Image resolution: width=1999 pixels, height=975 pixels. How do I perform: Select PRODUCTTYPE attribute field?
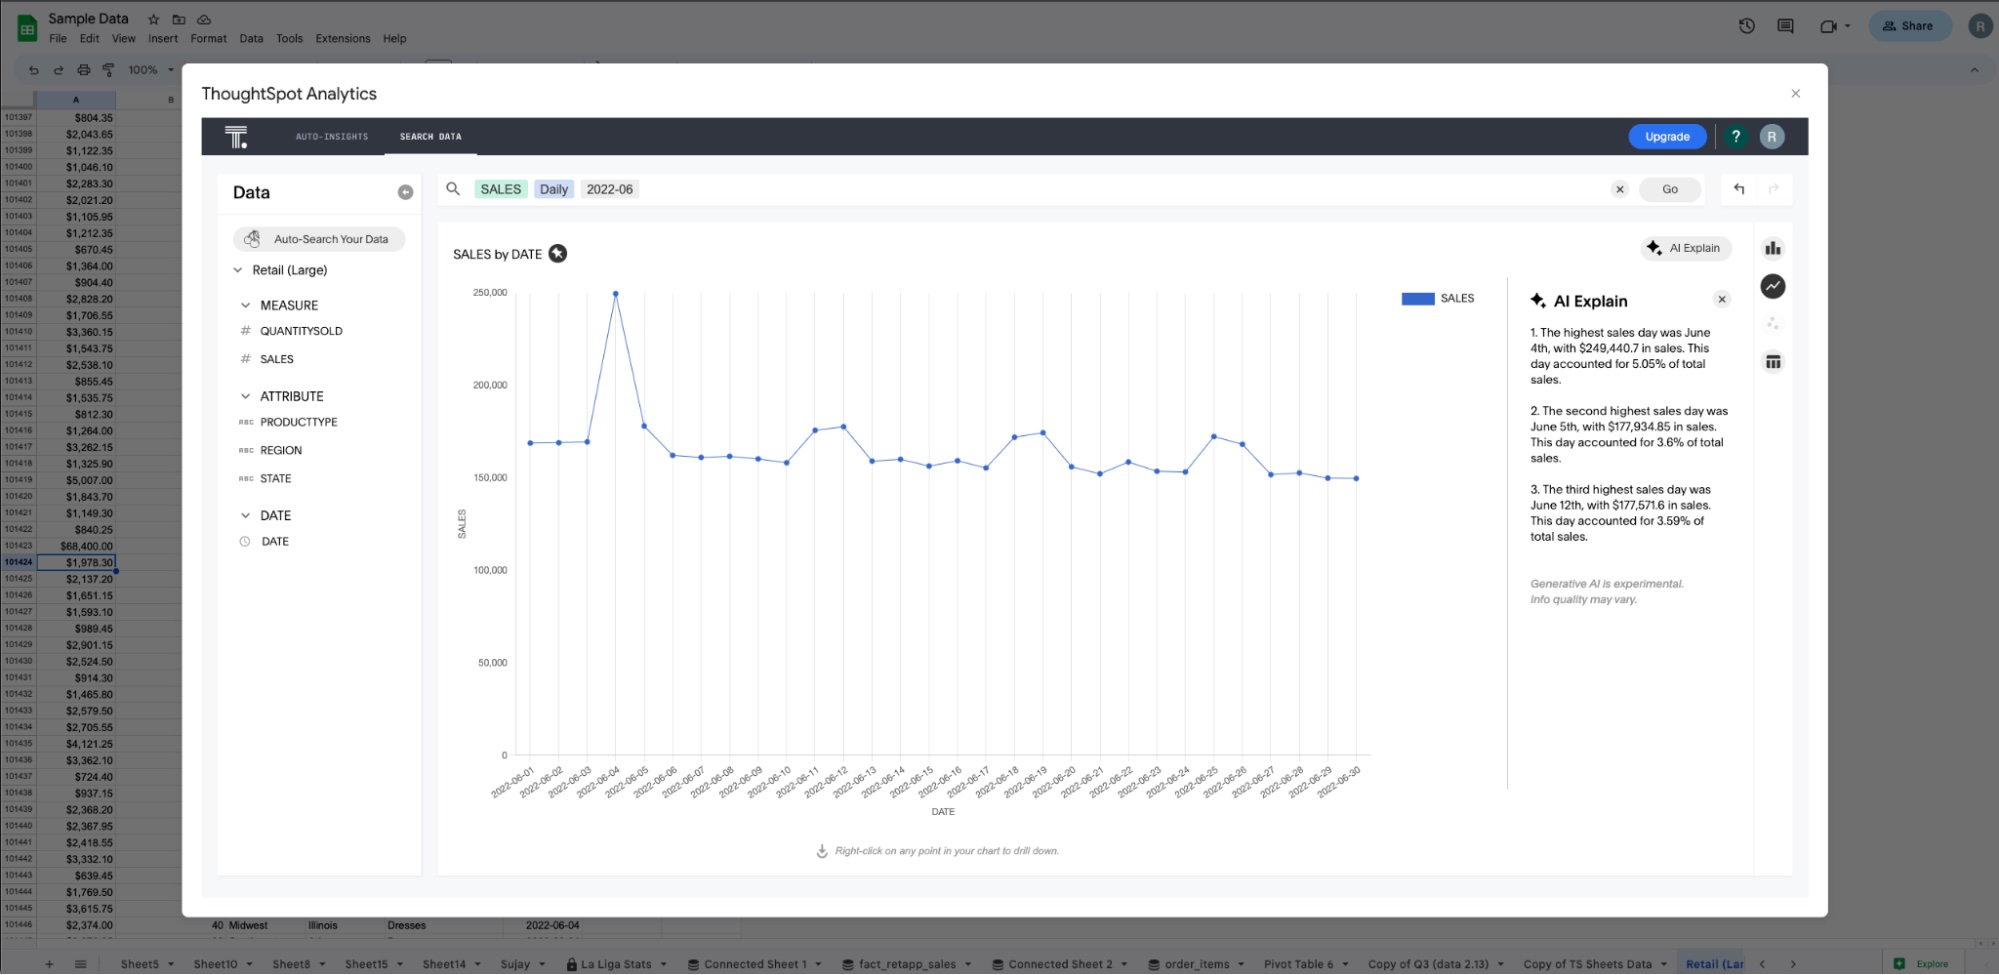pos(298,422)
